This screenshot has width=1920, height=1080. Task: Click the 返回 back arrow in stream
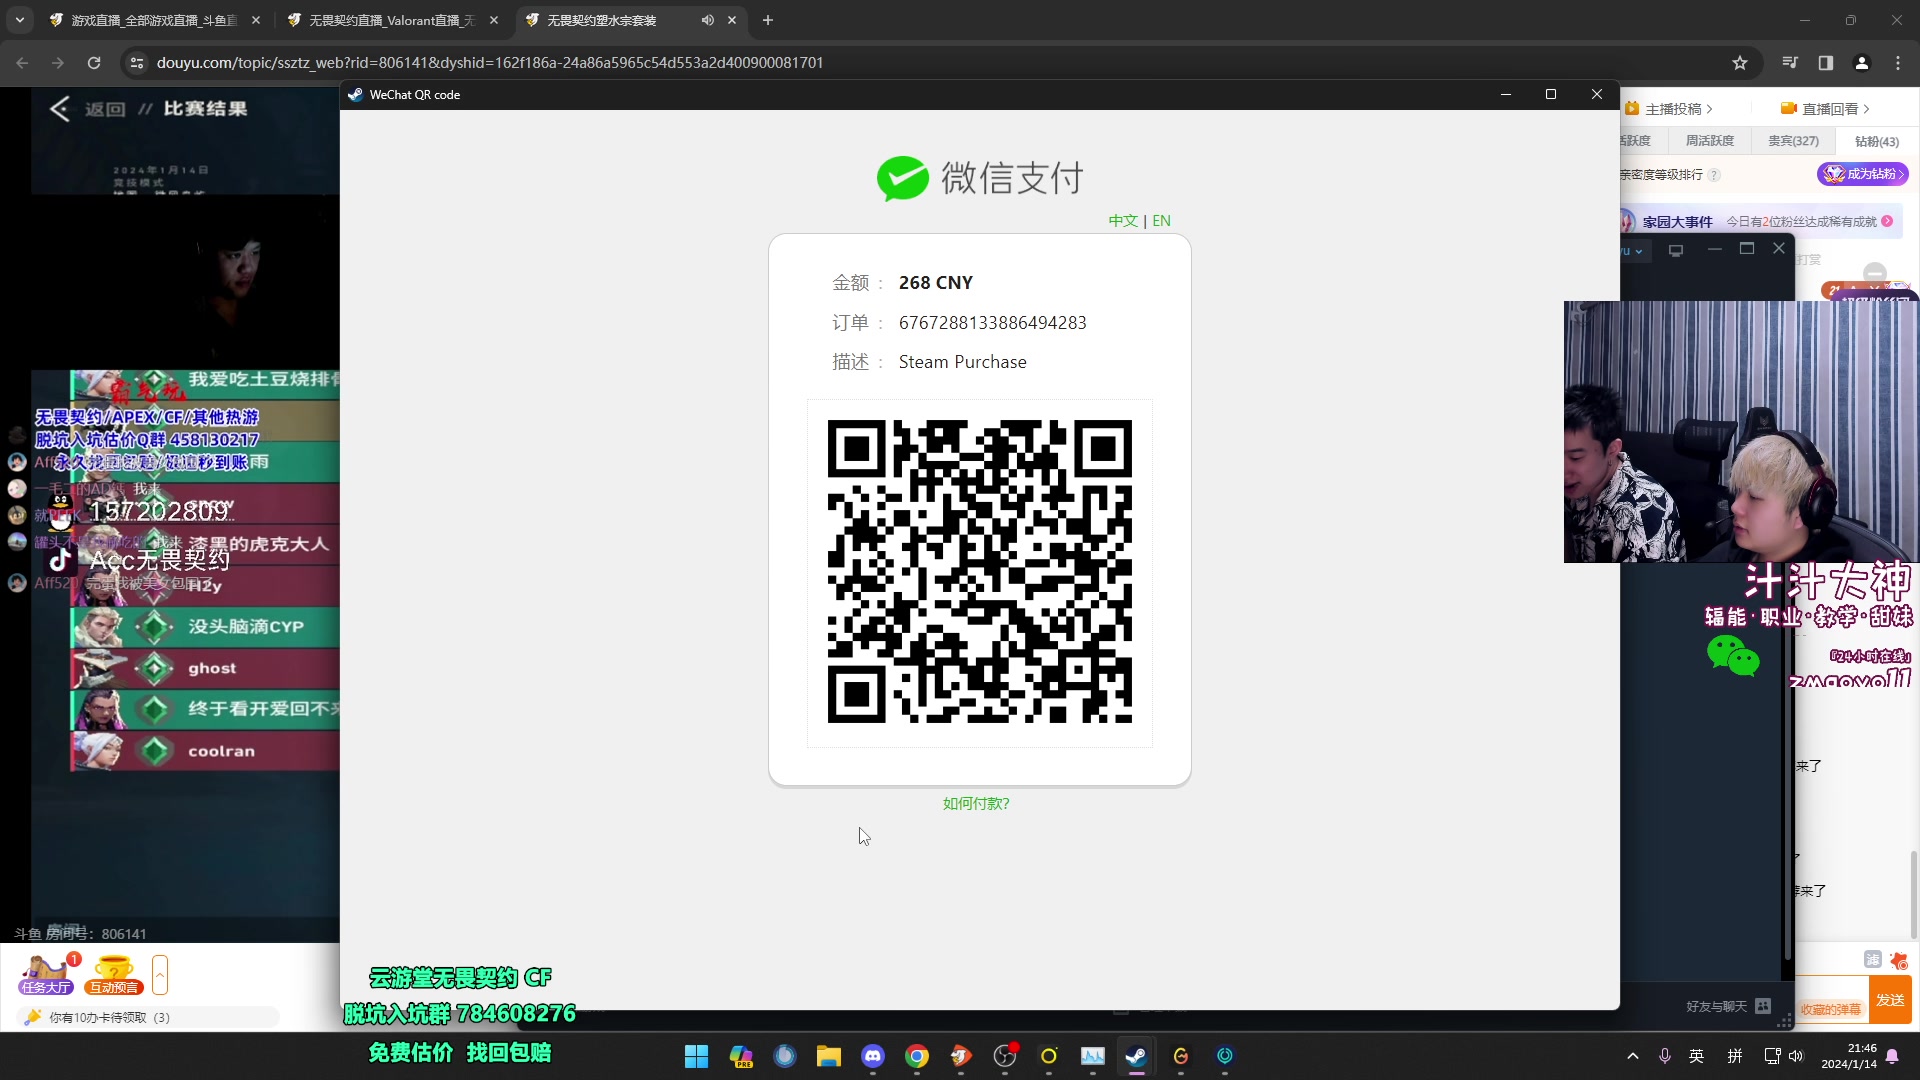click(60, 109)
